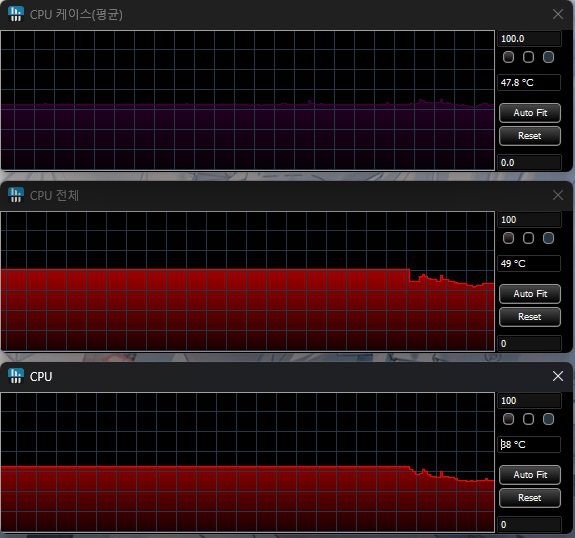Select the blue-tinted square in bottom CPU panel
This screenshot has height=538, width=575.
click(548, 419)
